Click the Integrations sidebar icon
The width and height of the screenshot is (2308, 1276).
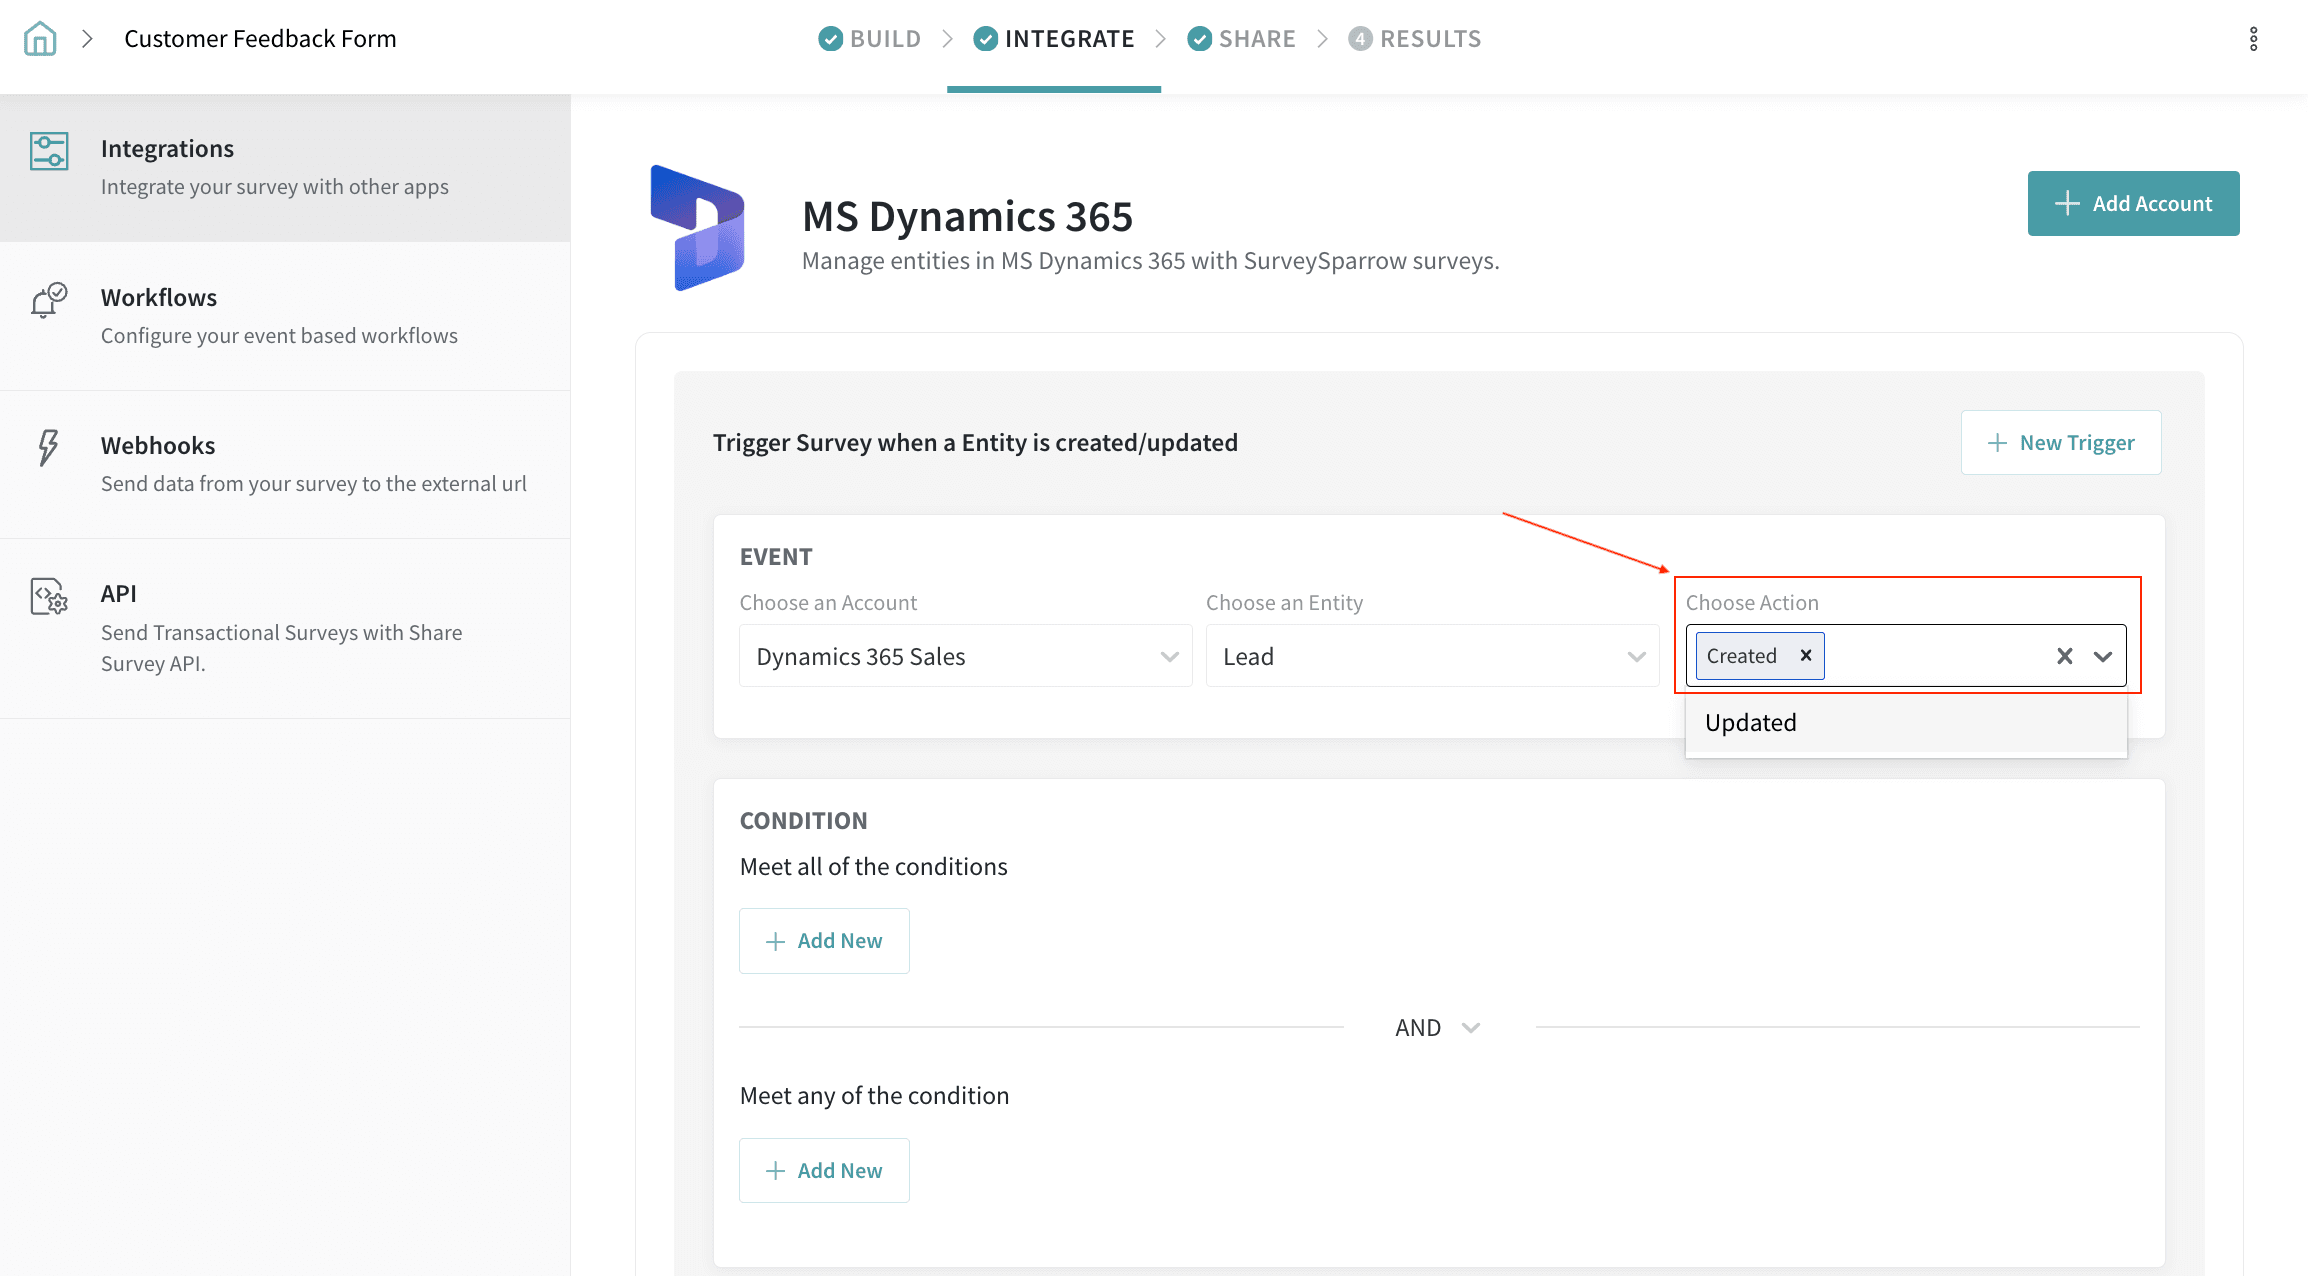point(49,152)
